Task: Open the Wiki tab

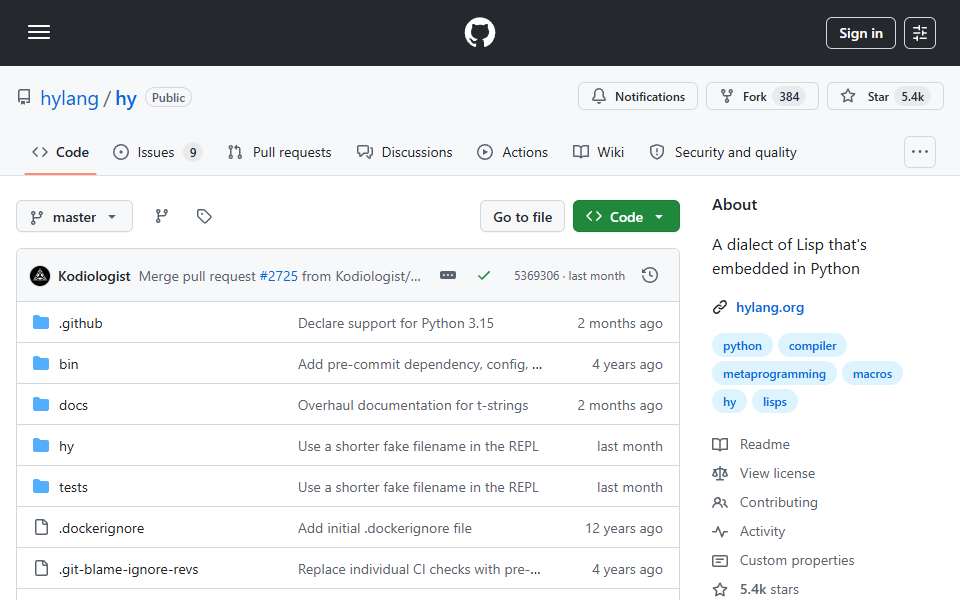Action: click(598, 152)
